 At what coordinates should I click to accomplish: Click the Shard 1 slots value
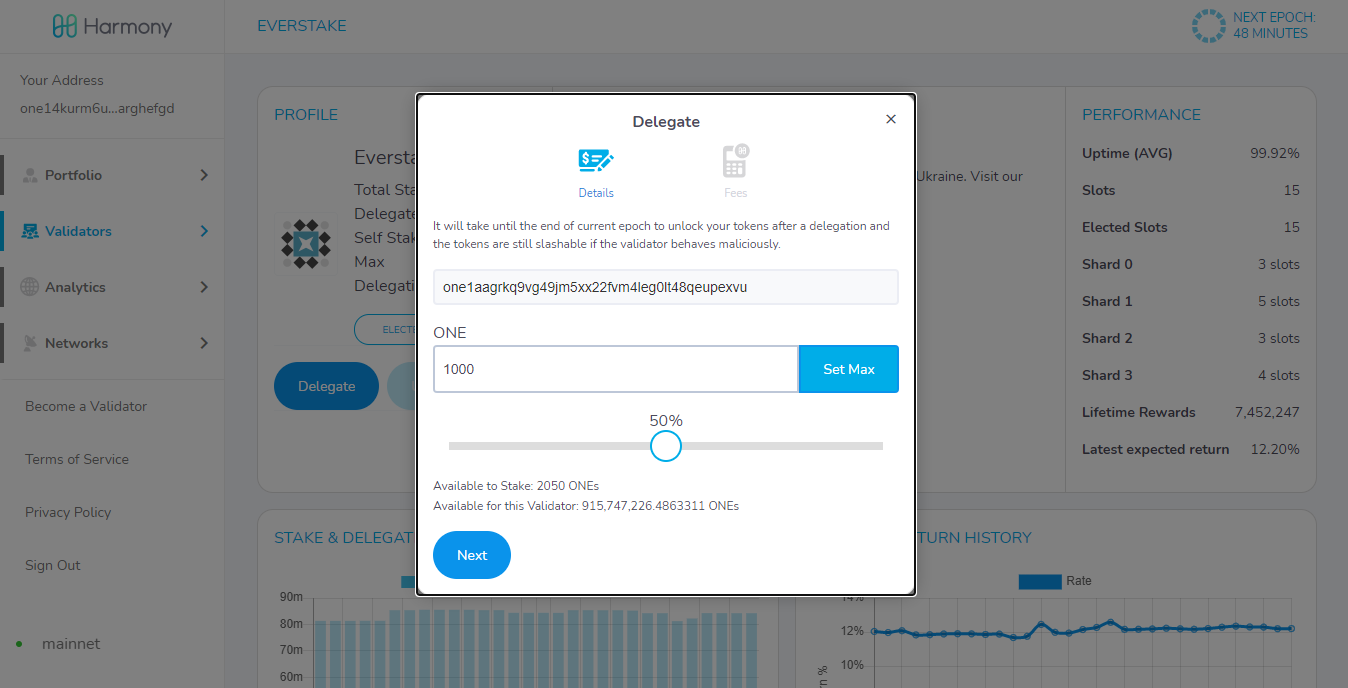click(x=1279, y=301)
